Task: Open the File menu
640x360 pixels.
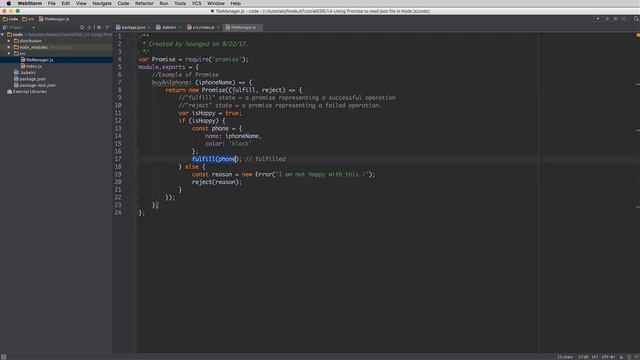Action: [x=51, y=3]
